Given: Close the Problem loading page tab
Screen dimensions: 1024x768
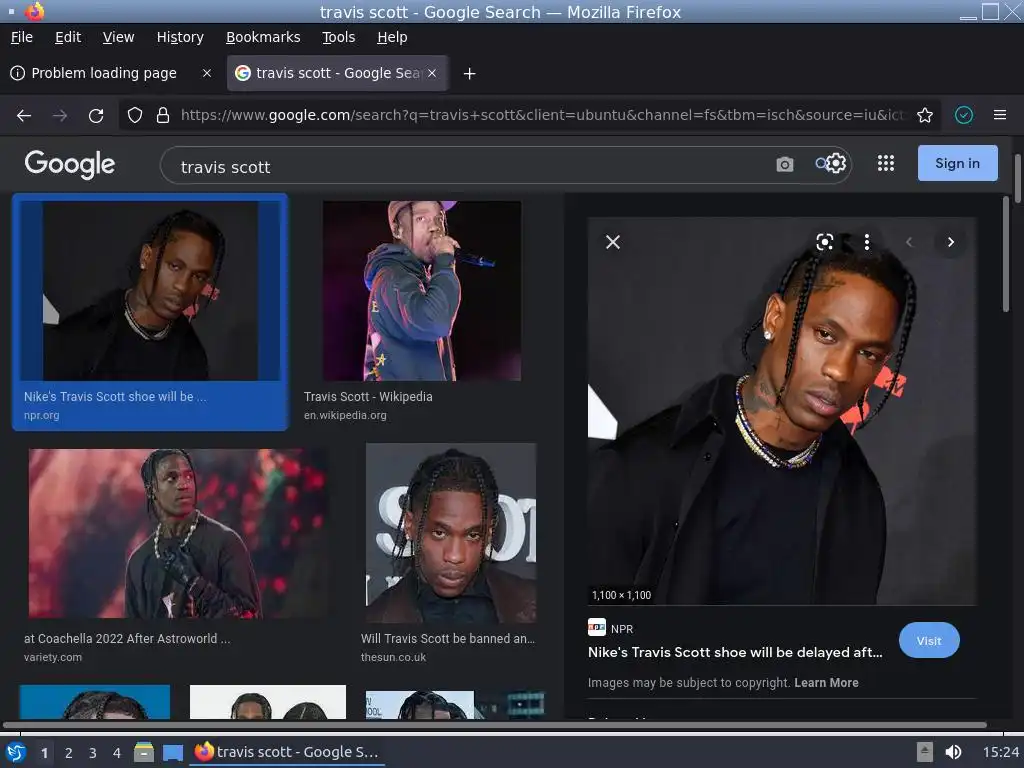Looking at the screenshot, I should click(207, 73).
